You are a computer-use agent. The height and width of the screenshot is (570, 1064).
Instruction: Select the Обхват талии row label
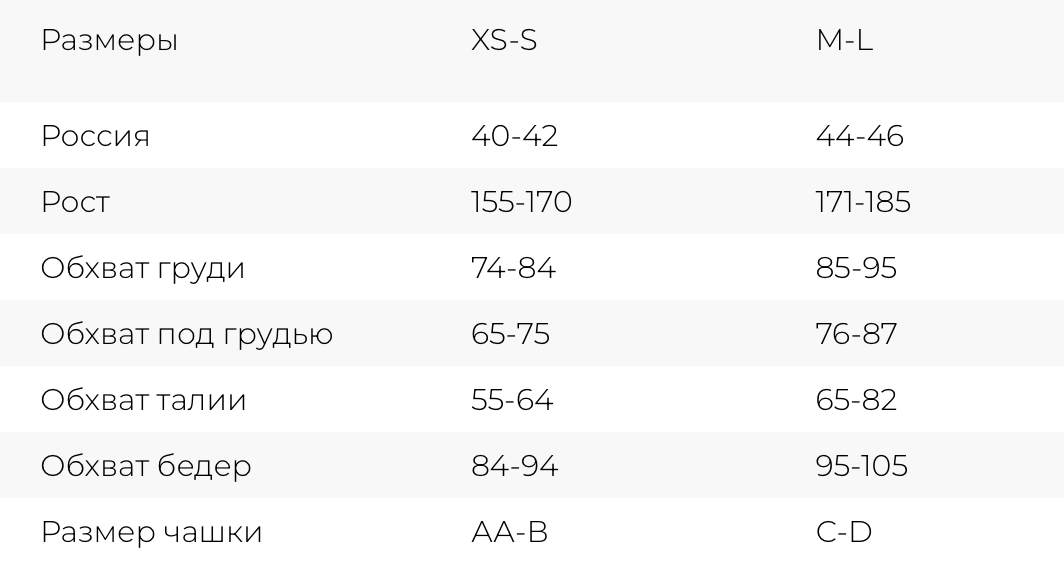[143, 400]
